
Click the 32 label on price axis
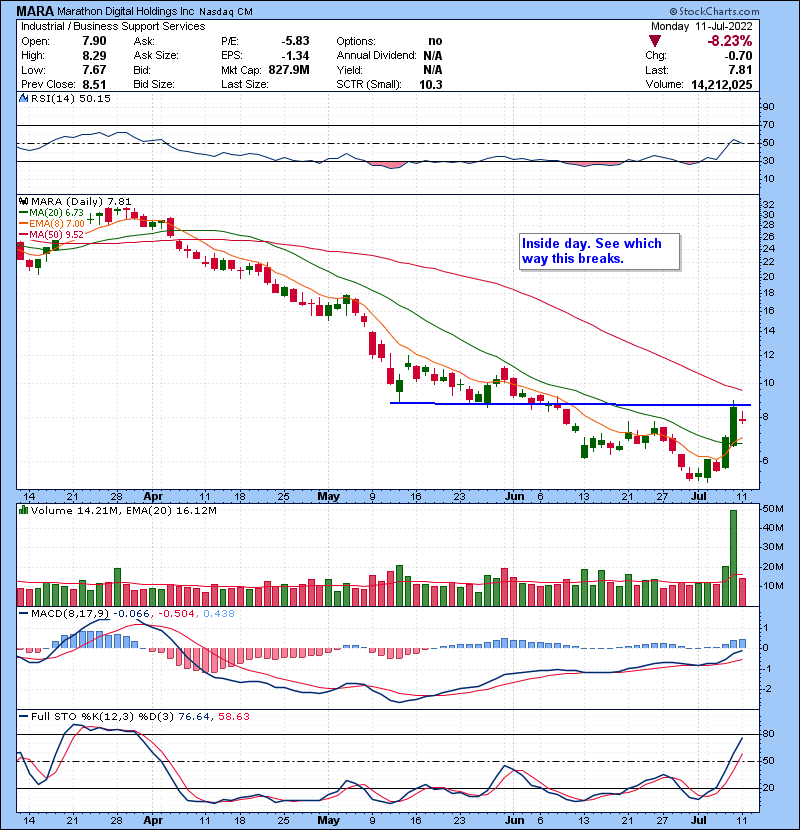(x=768, y=205)
